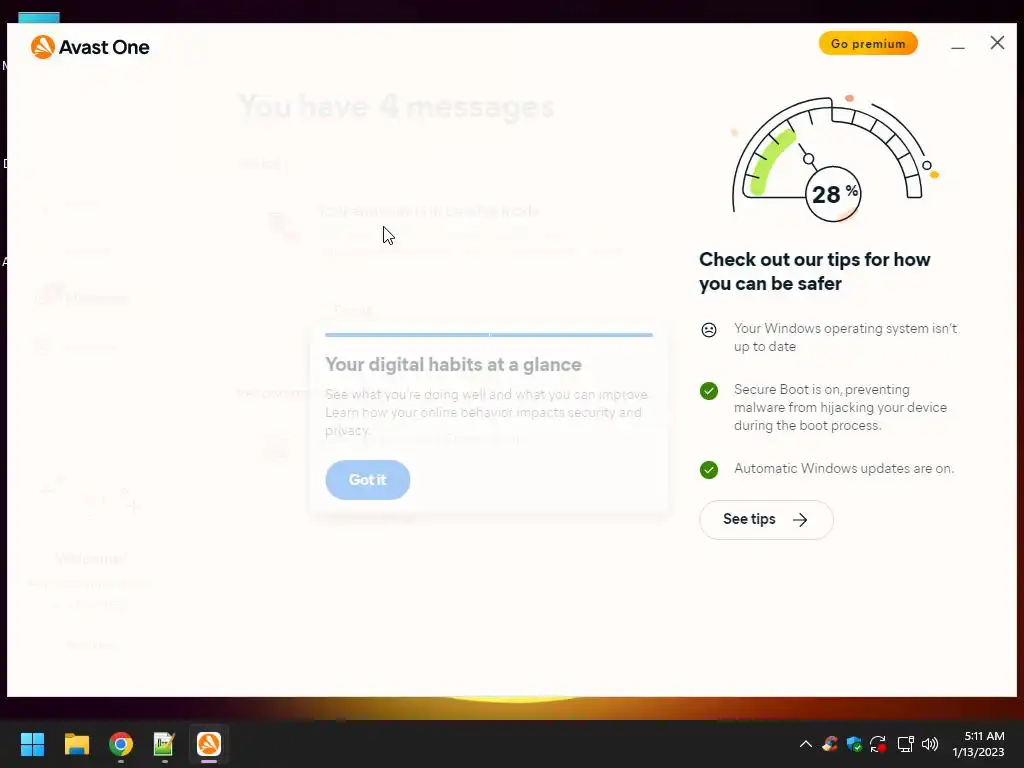Click the Go premium button
Image resolution: width=1024 pixels, height=768 pixels.
pos(868,44)
